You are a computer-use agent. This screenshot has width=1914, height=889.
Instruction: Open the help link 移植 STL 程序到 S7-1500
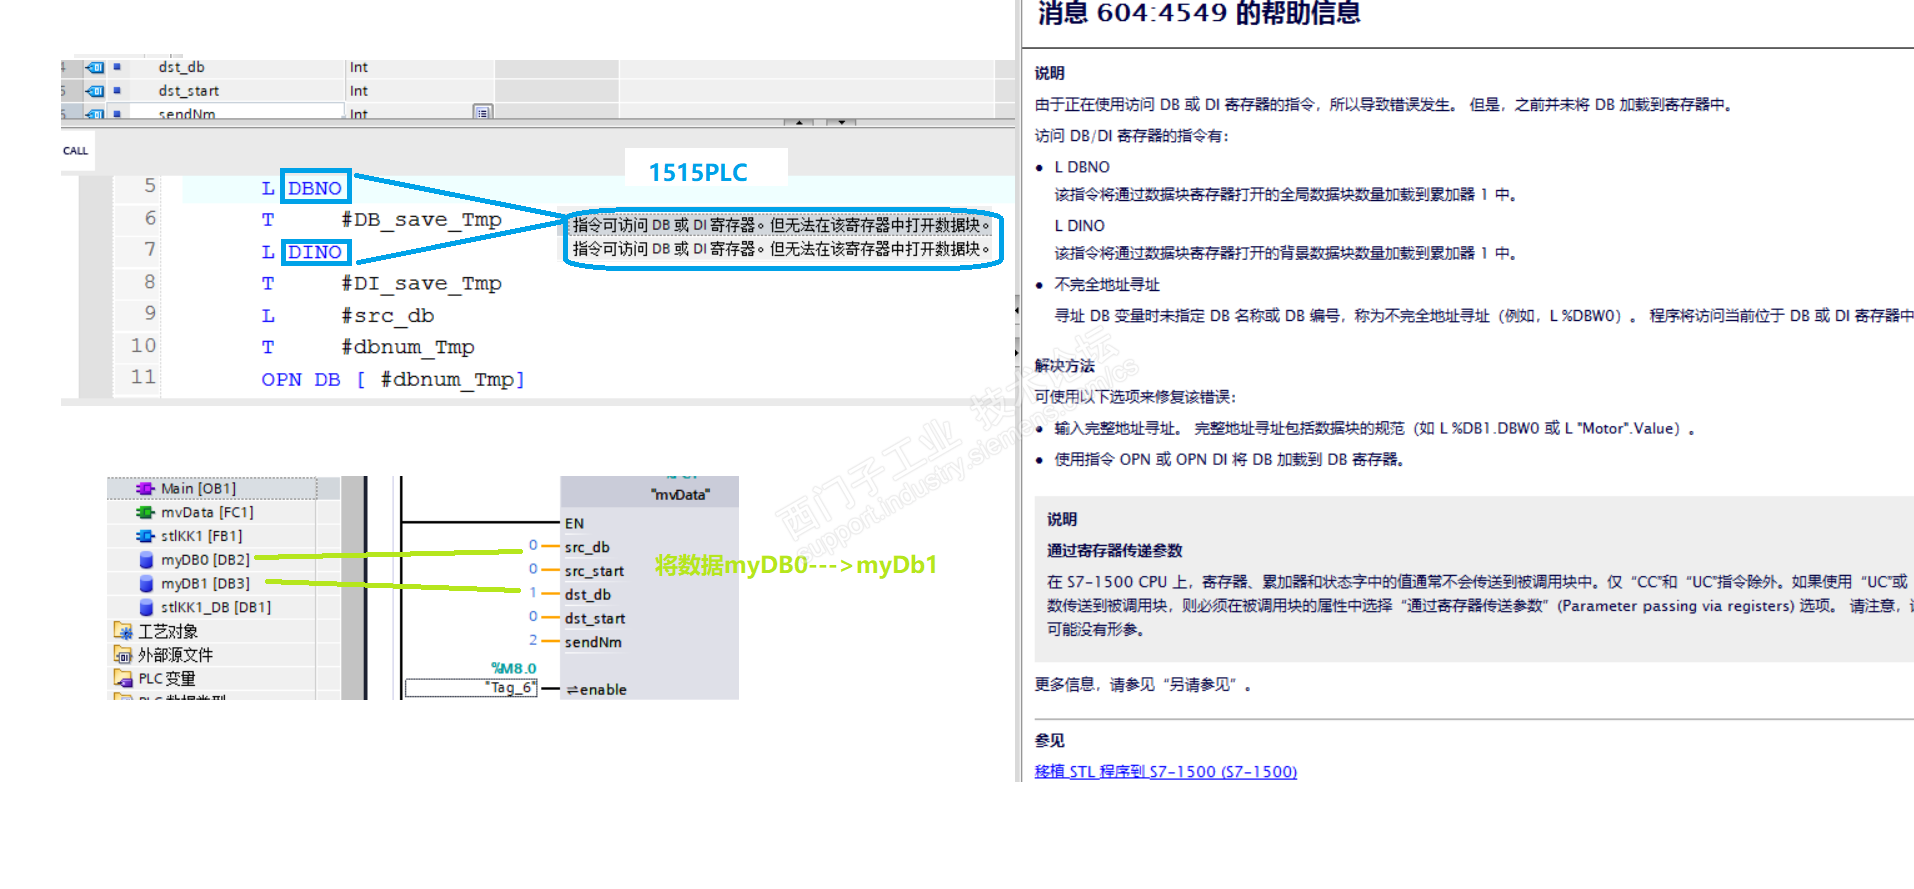pyautogui.click(x=1165, y=771)
